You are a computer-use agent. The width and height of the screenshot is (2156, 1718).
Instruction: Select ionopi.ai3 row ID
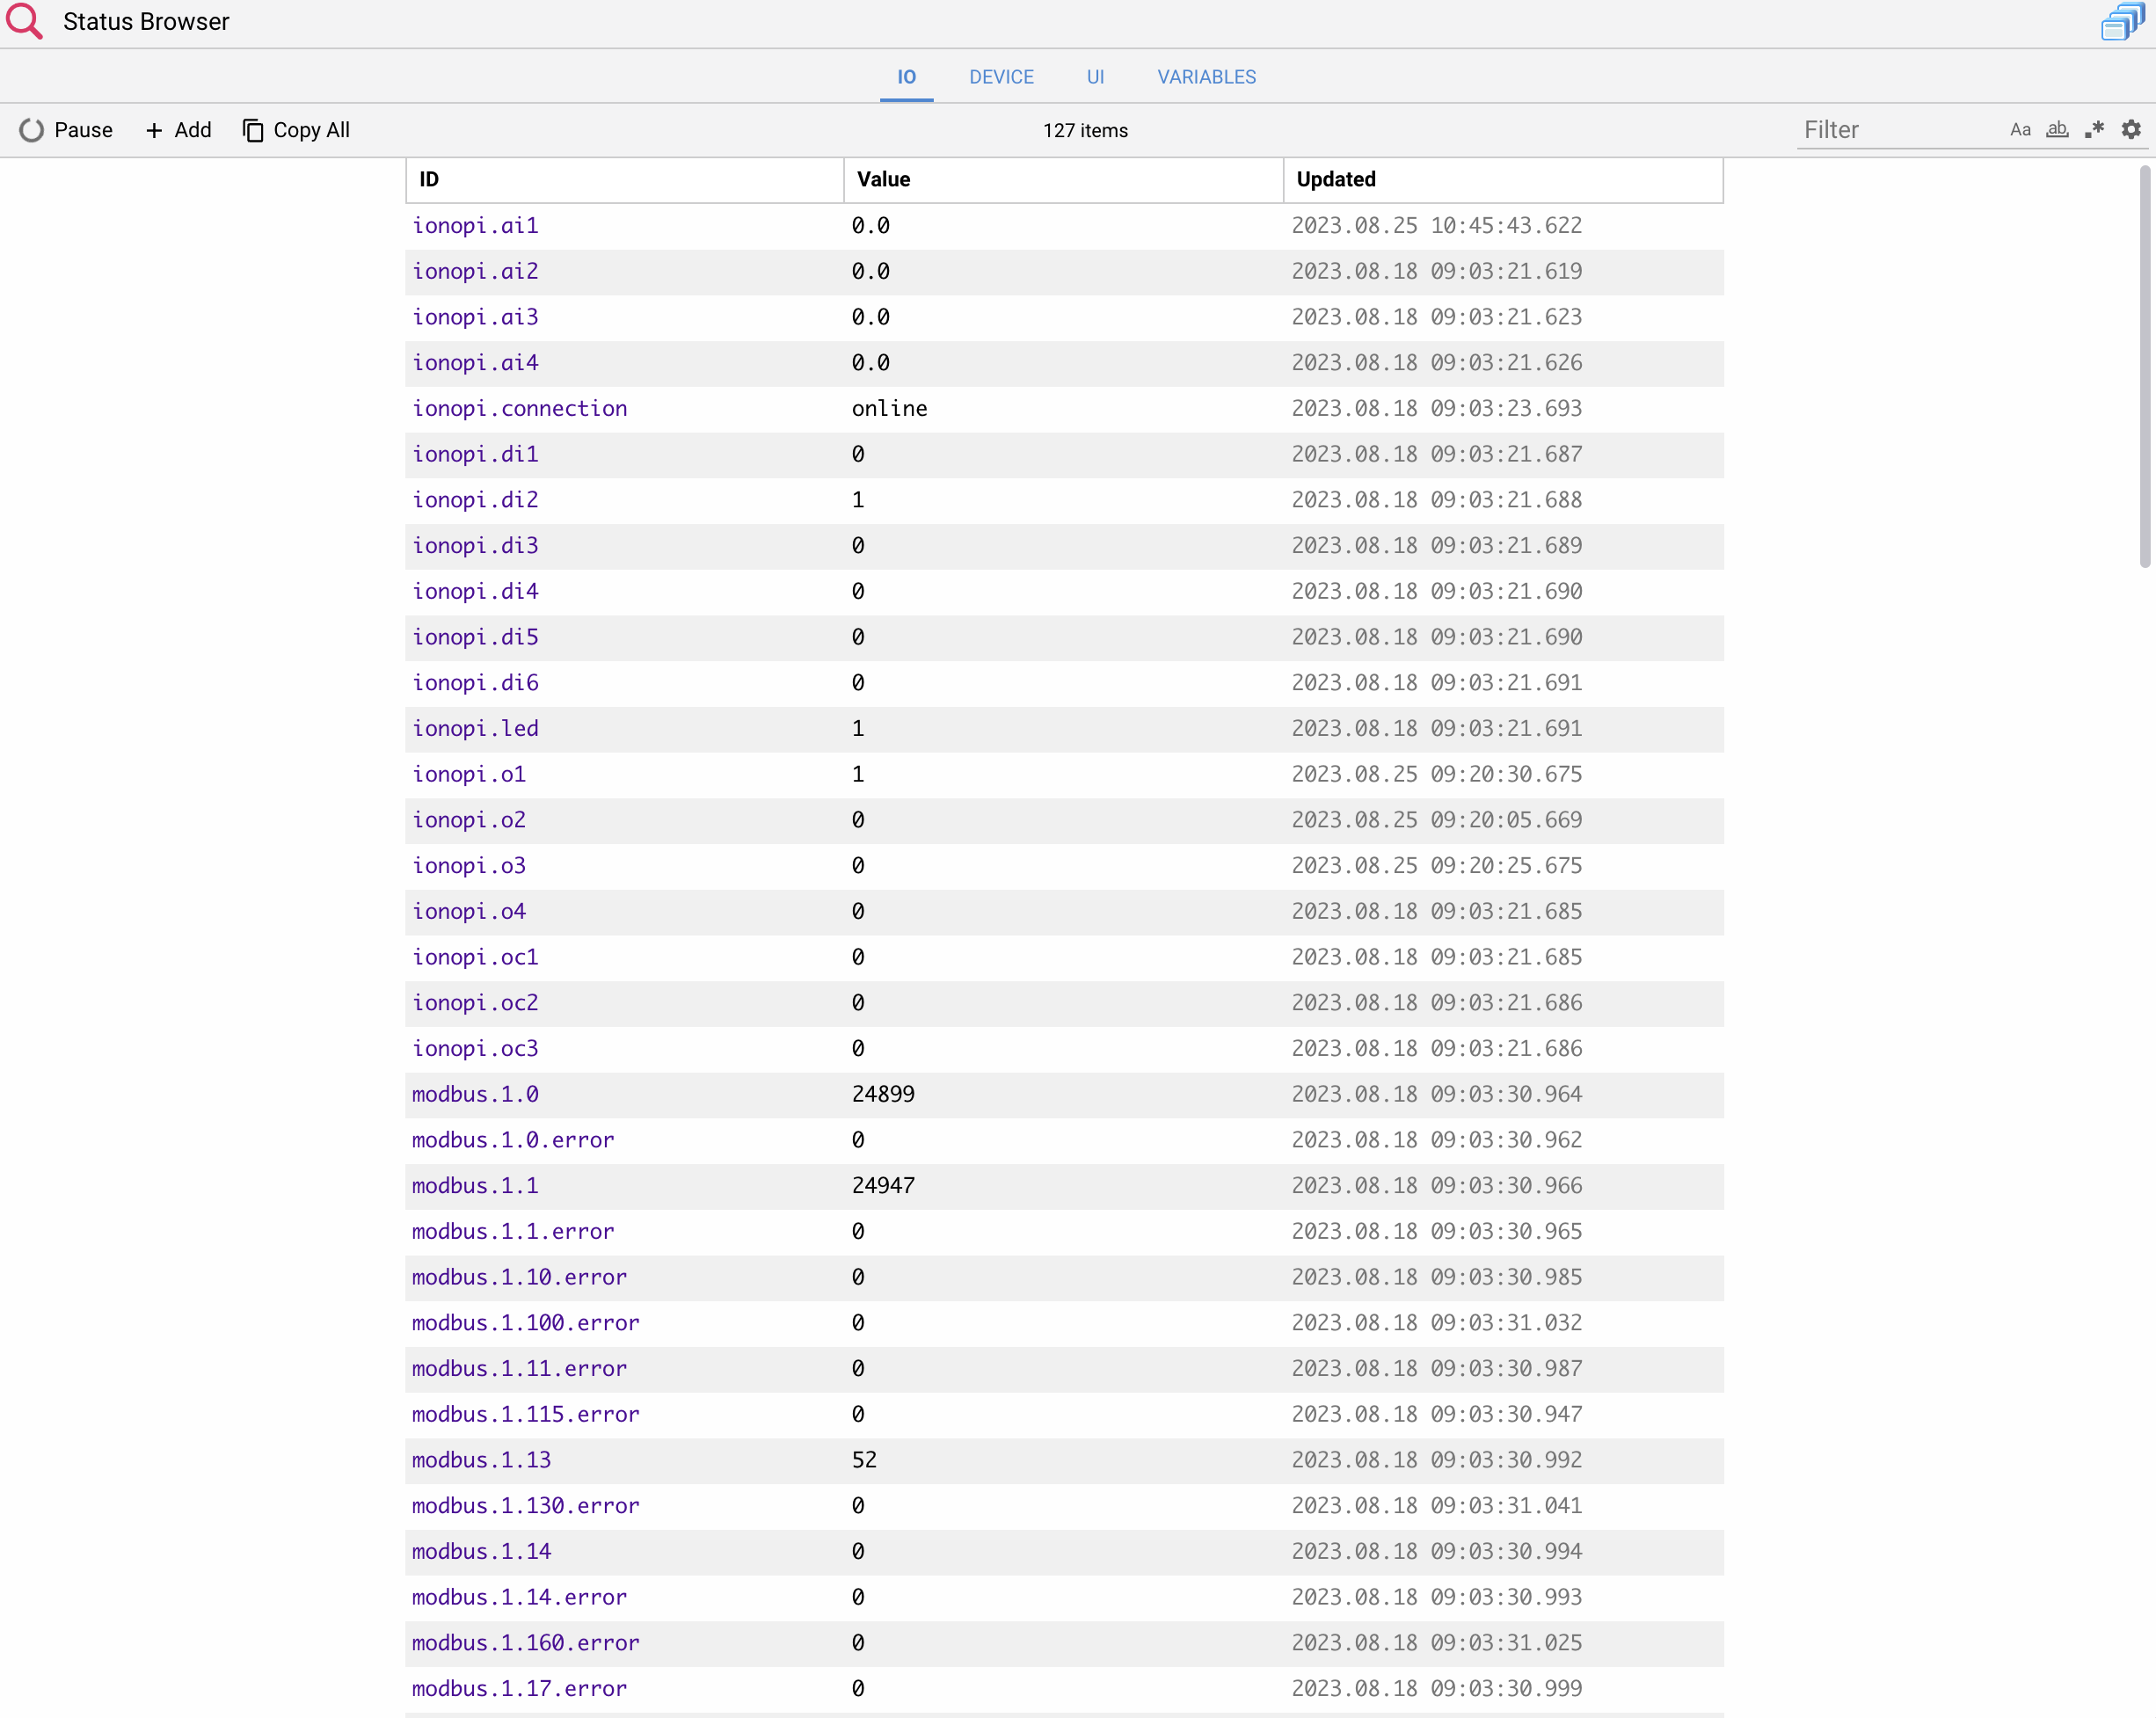tap(475, 318)
